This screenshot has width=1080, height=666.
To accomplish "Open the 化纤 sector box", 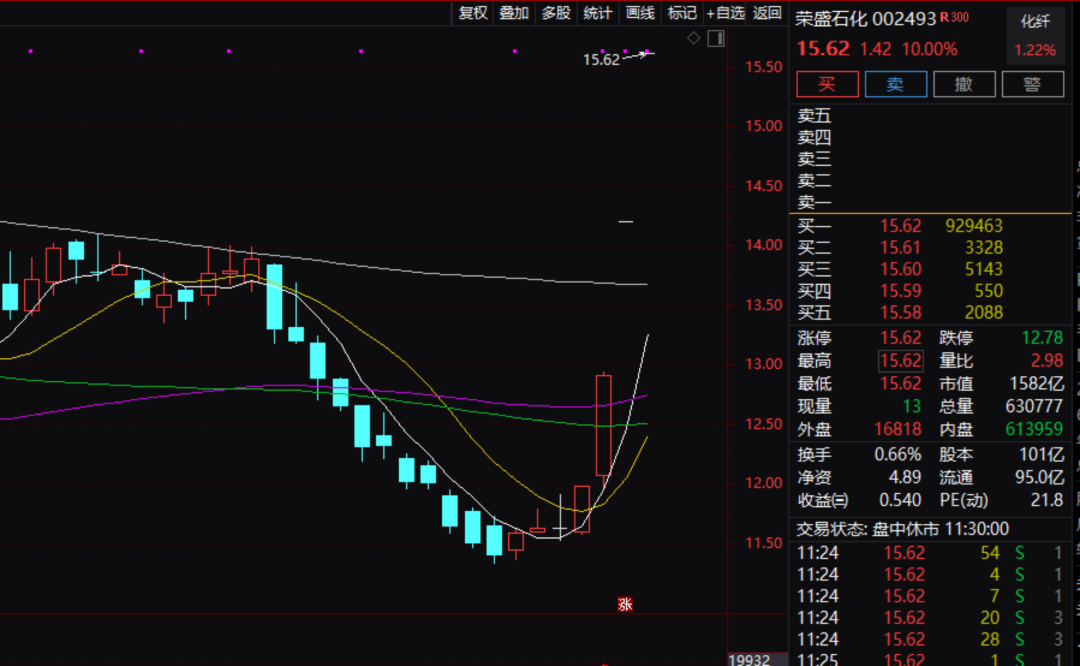I will pos(1035,35).
